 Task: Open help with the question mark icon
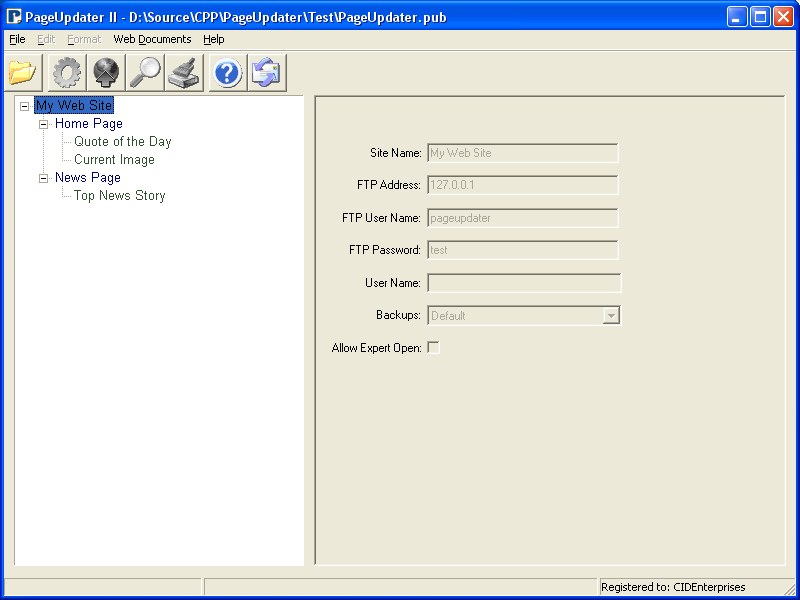click(228, 73)
